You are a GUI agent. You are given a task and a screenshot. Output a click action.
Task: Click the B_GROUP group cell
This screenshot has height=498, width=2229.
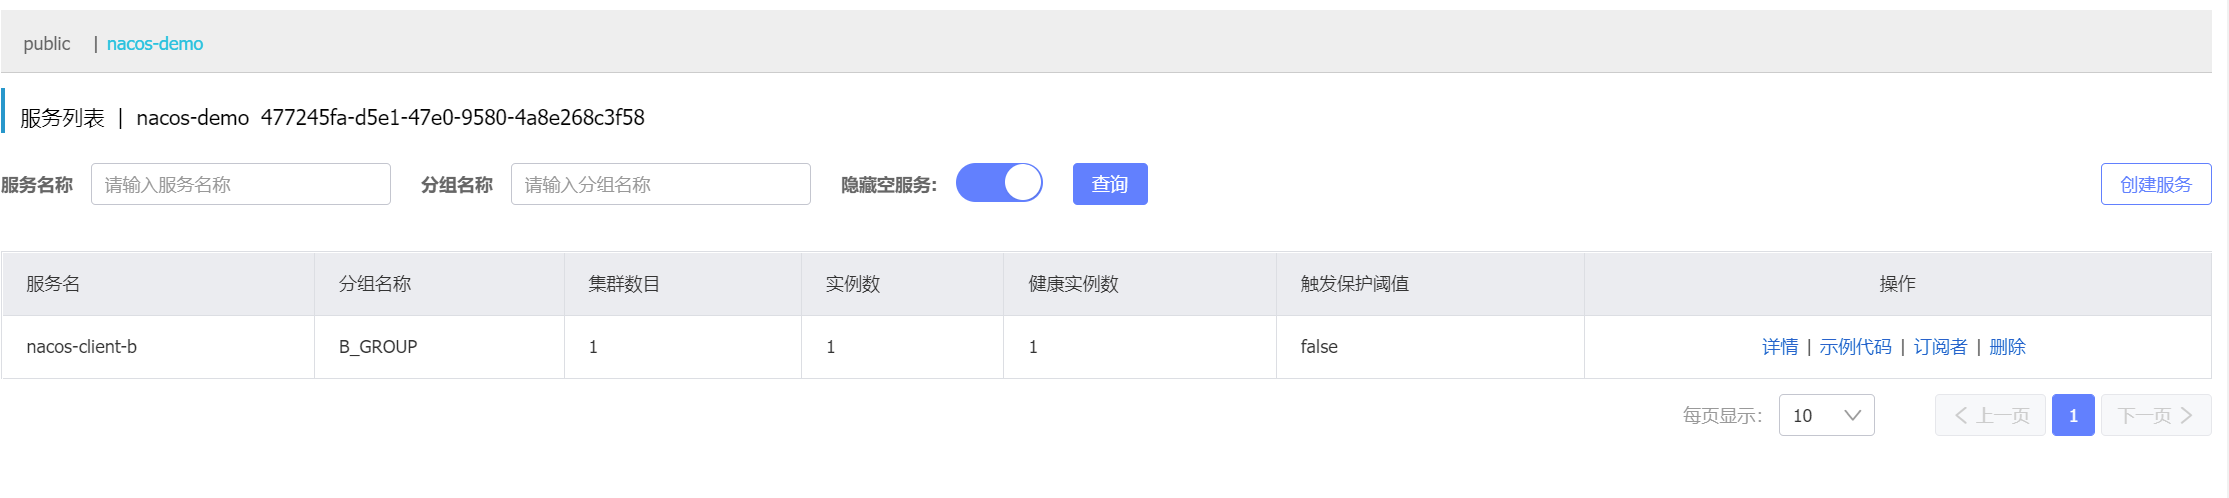[x=378, y=347]
